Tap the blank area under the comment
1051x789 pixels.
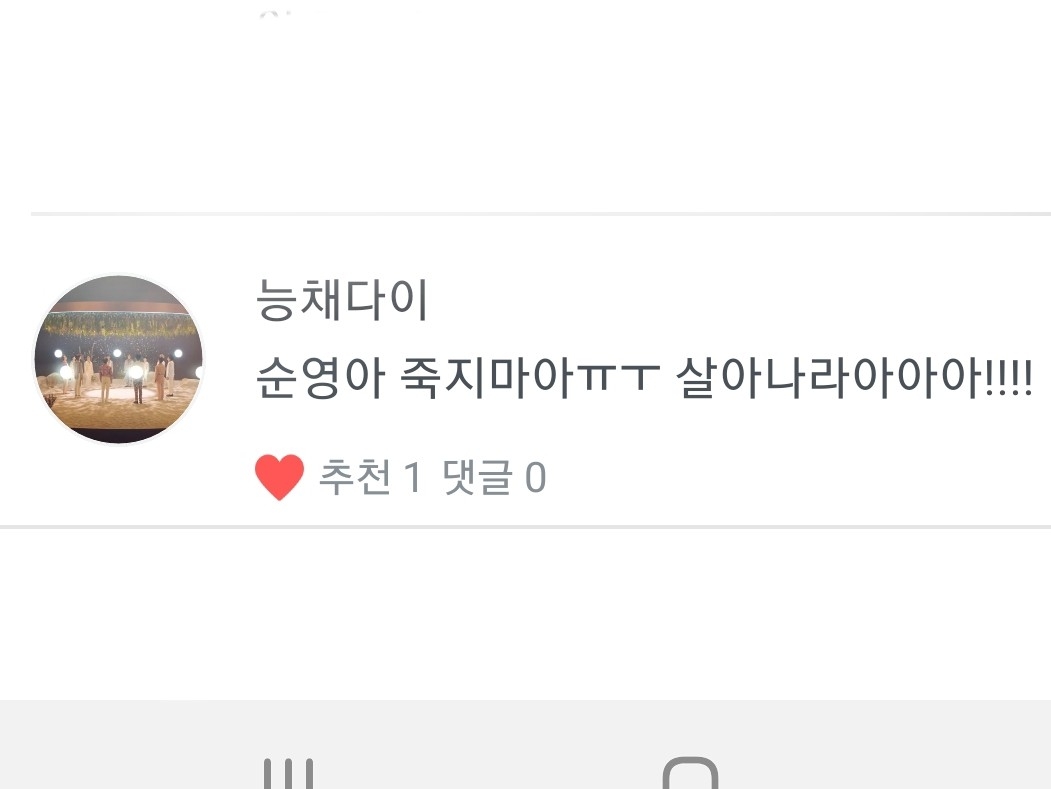[526, 613]
